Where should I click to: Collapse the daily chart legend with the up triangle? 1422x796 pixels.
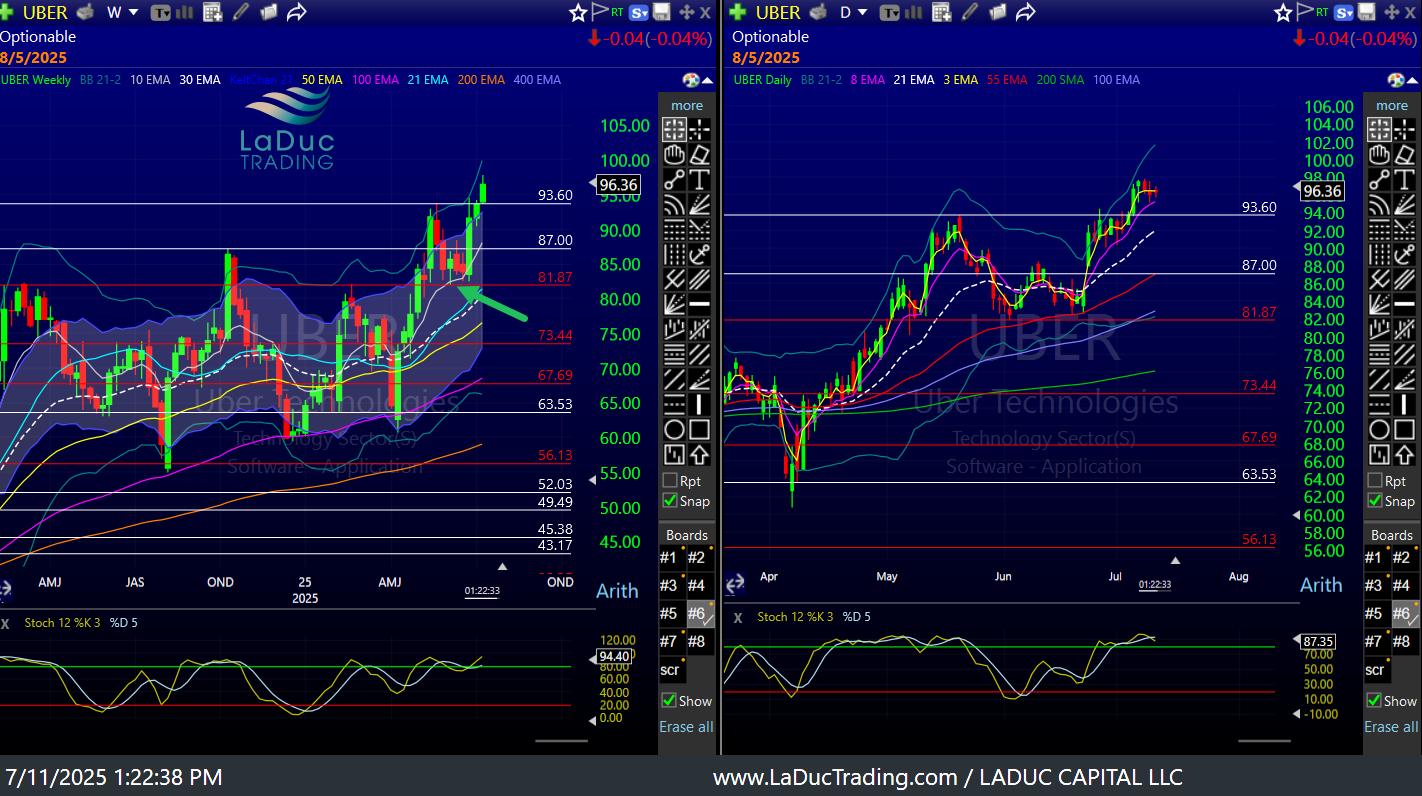pyautogui.click(x=1413, y=80)
